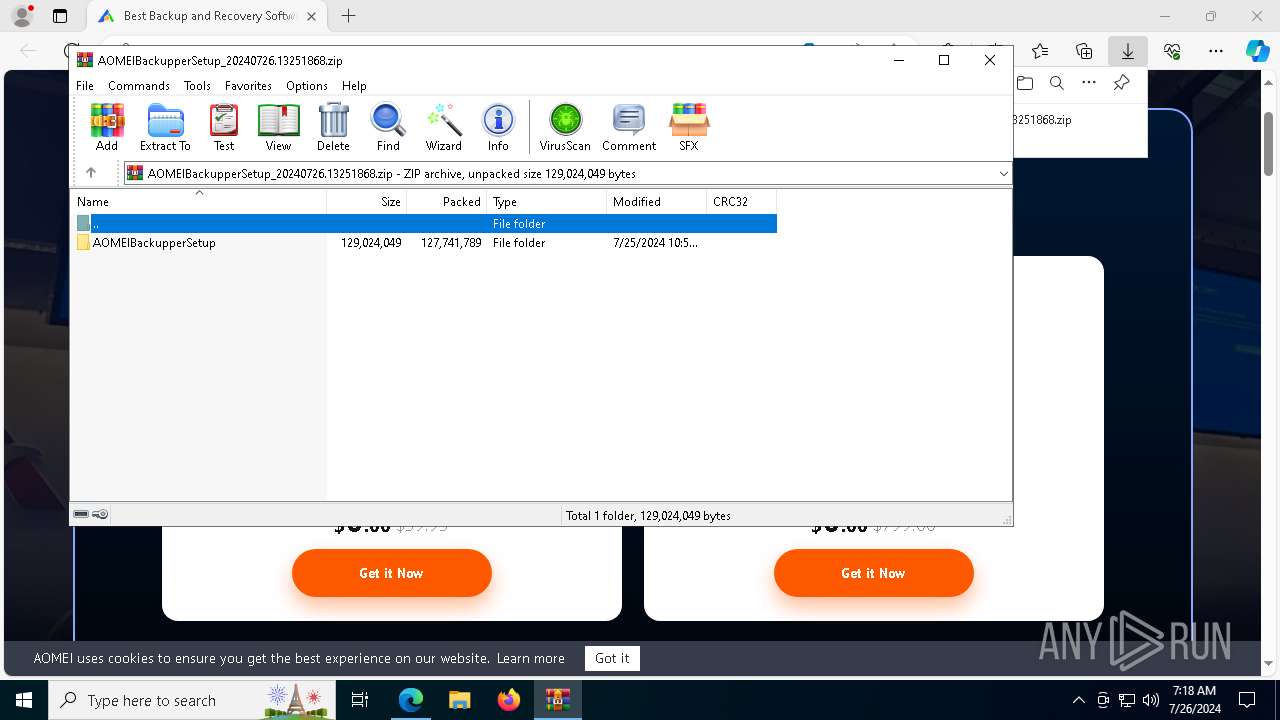Open the Tools menu
The width and height of the screenshot is (1280, 720).
click(197, 86)
